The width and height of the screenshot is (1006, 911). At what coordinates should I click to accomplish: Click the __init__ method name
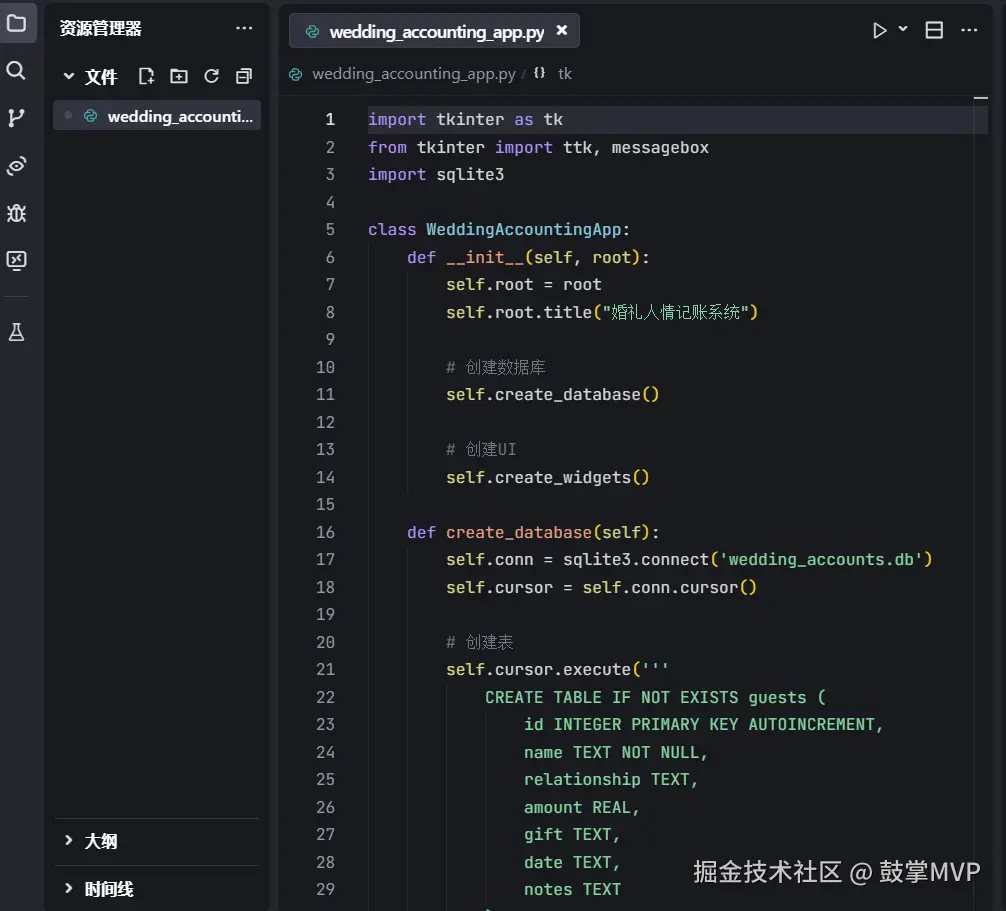pos(484,257)
